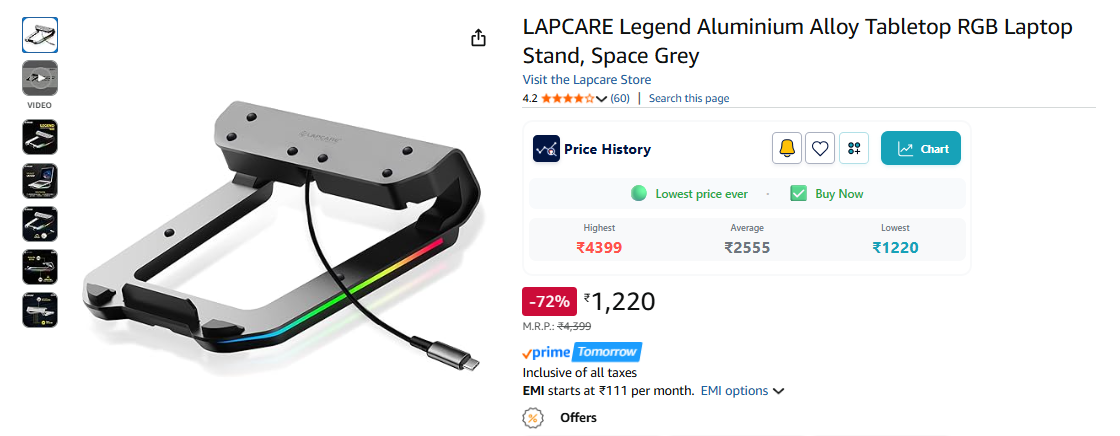The width and height of the screenshot is (1120, 436).
Task: Select the first product image thumbnail
Action: coord(40,35)
